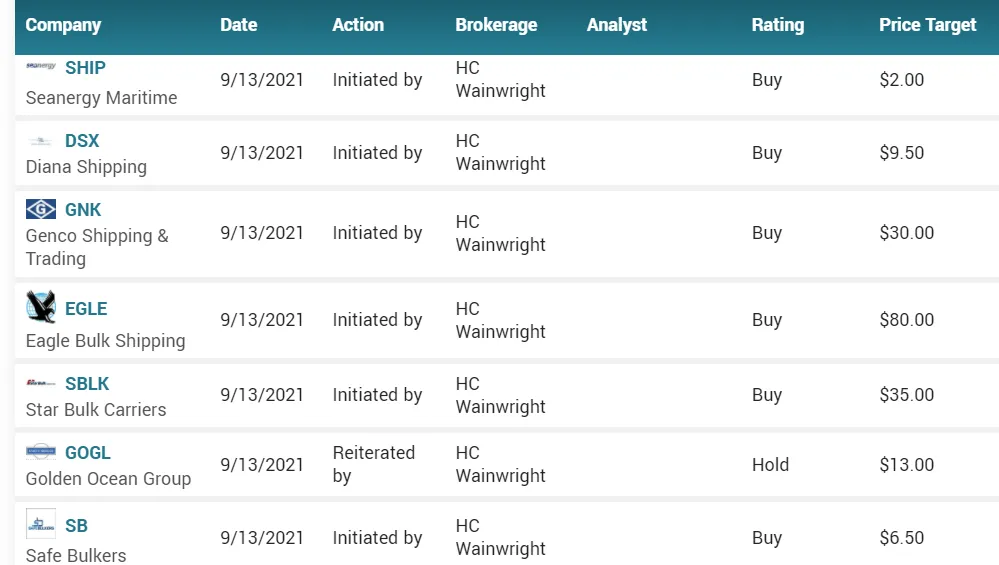Click the Golden Ocean Group logo icon
The height and width of the screenshot is (565, 999).
(41, 452)
